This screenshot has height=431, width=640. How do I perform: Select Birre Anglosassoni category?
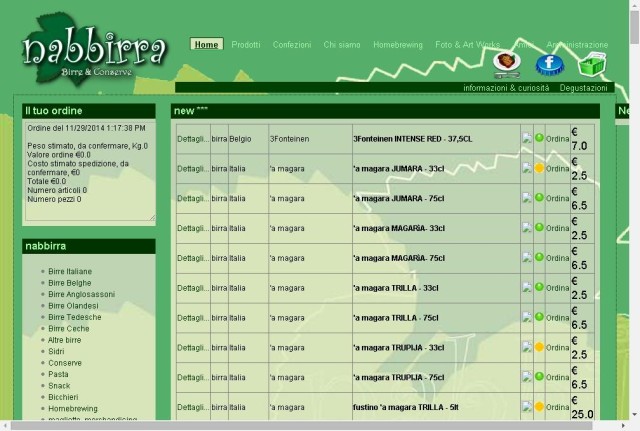tap(82, 294)
